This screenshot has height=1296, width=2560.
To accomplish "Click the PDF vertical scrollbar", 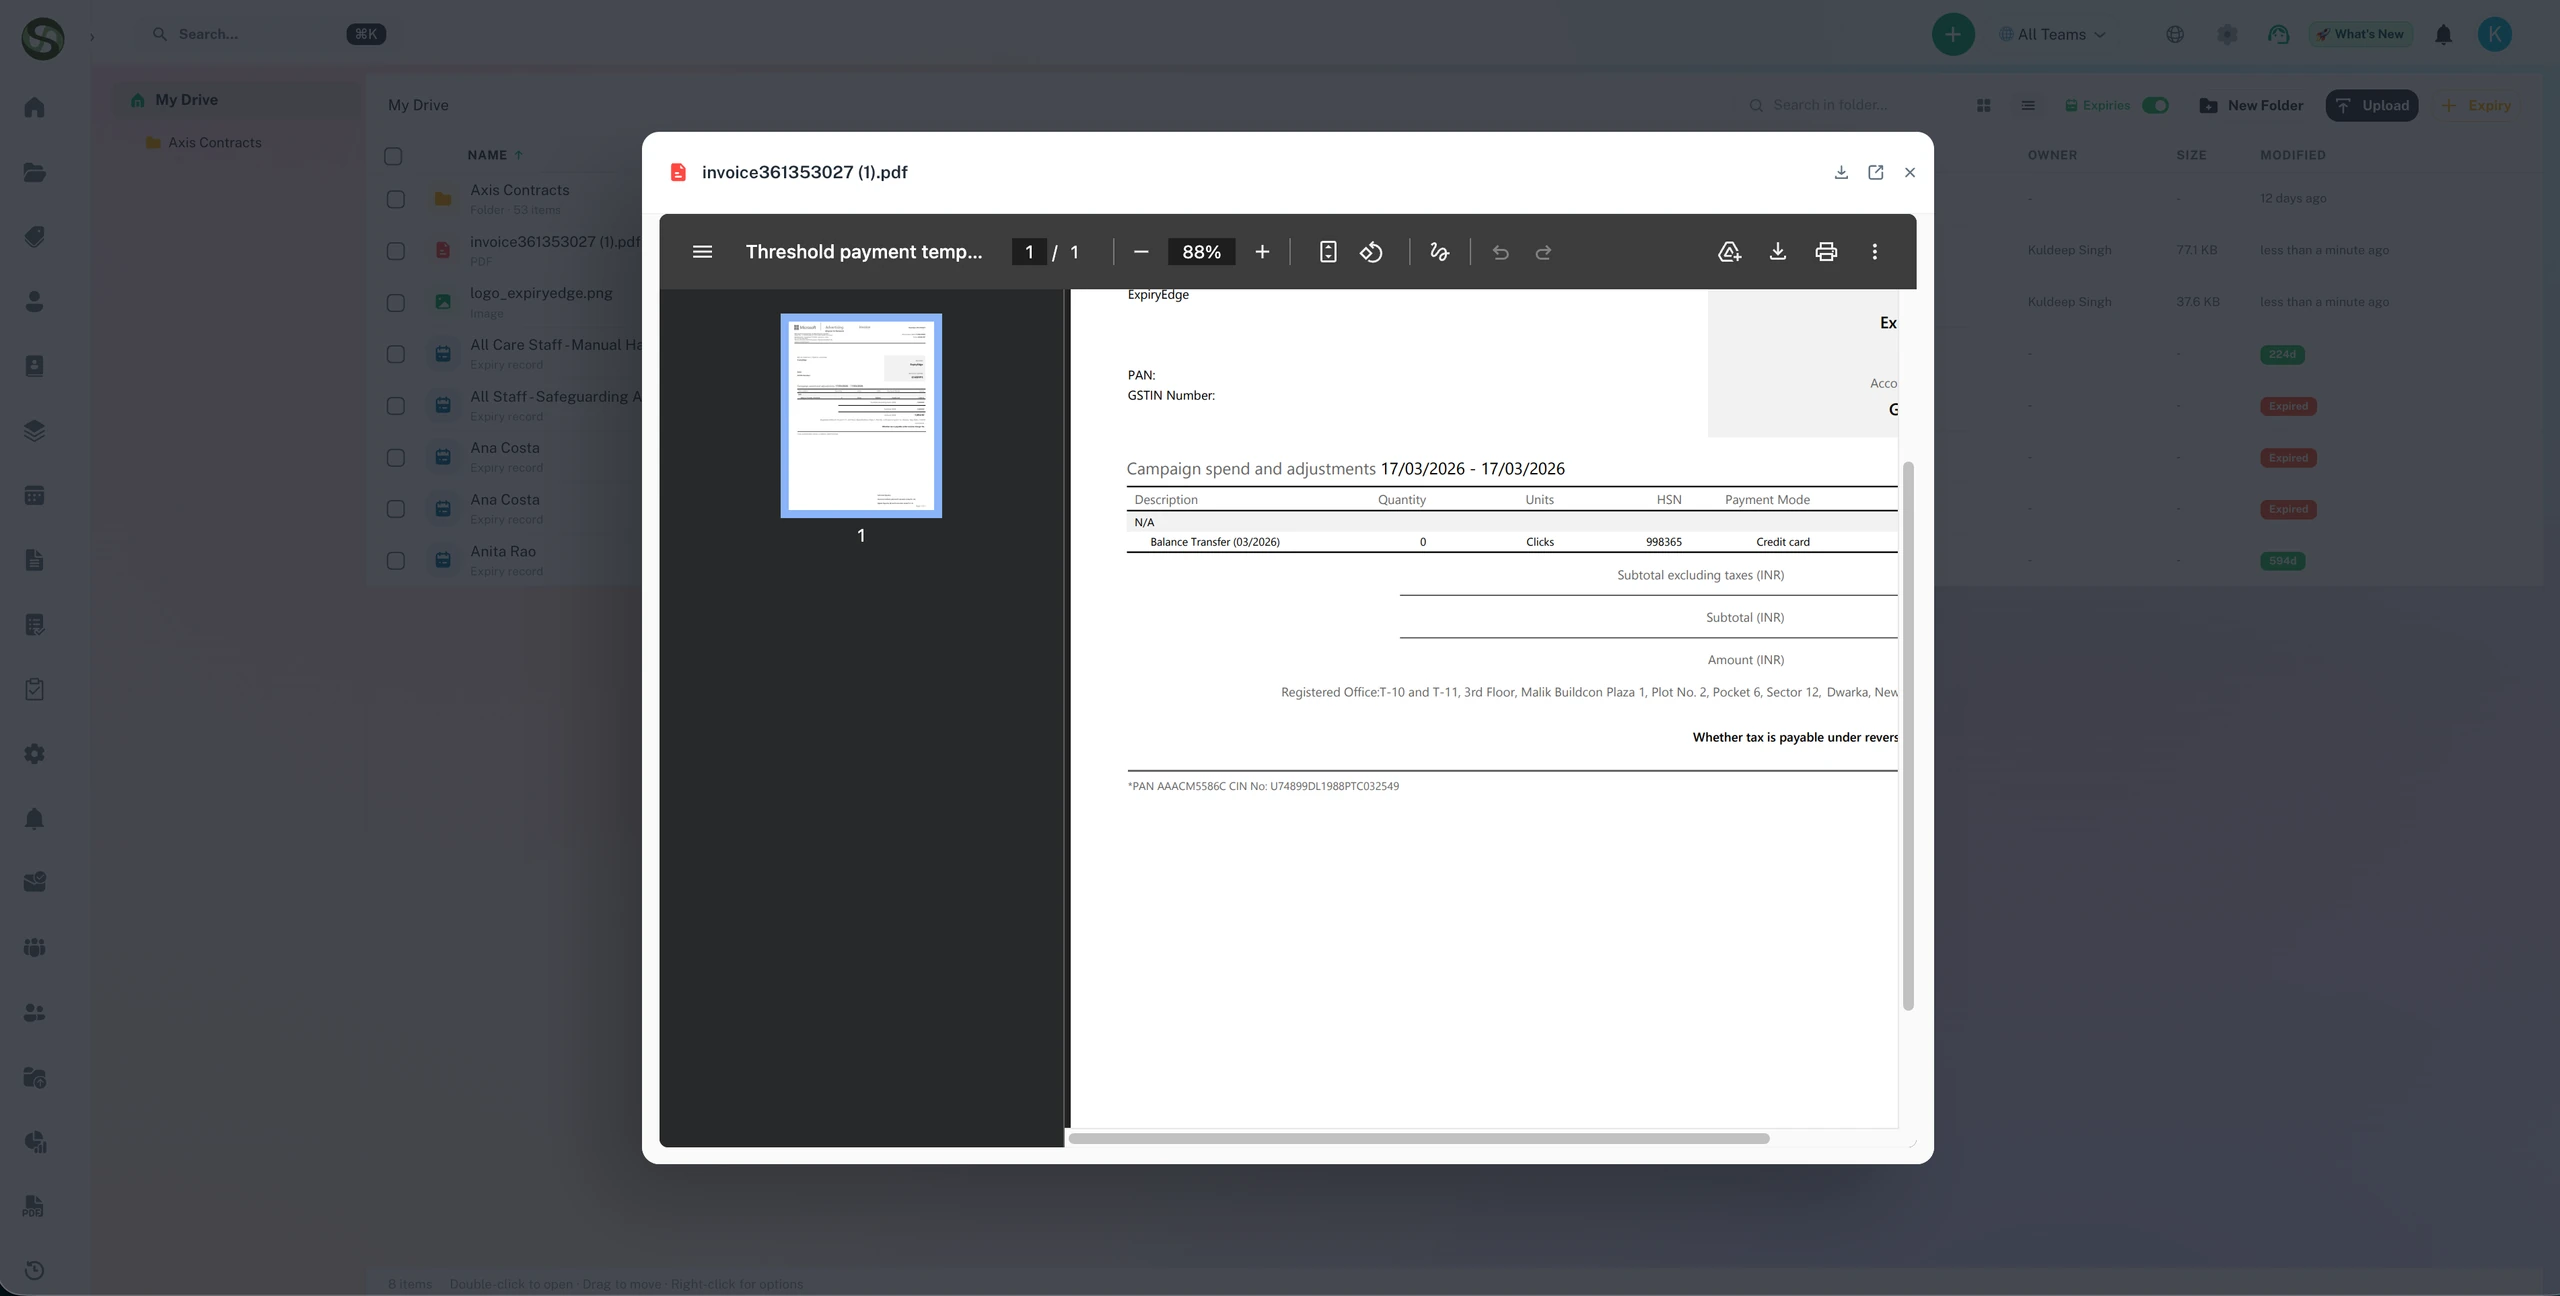I will 1908,736.
